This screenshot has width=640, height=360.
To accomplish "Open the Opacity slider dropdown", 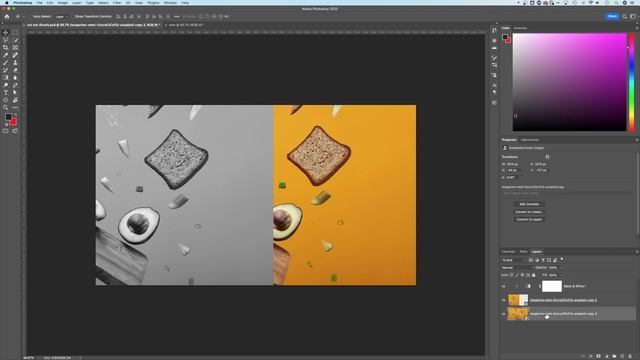I will tap(560, 268).
